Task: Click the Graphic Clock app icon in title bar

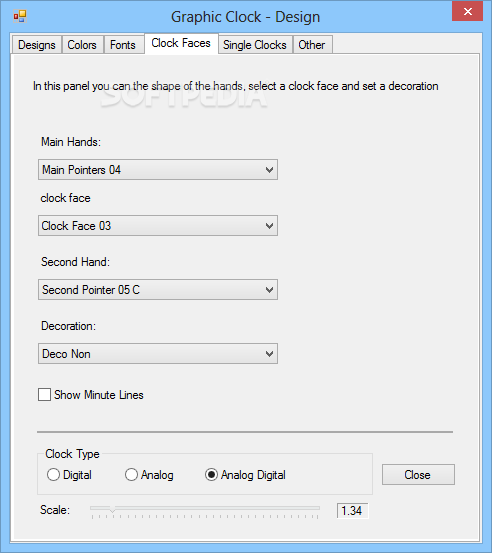Action: coord(20,17)
